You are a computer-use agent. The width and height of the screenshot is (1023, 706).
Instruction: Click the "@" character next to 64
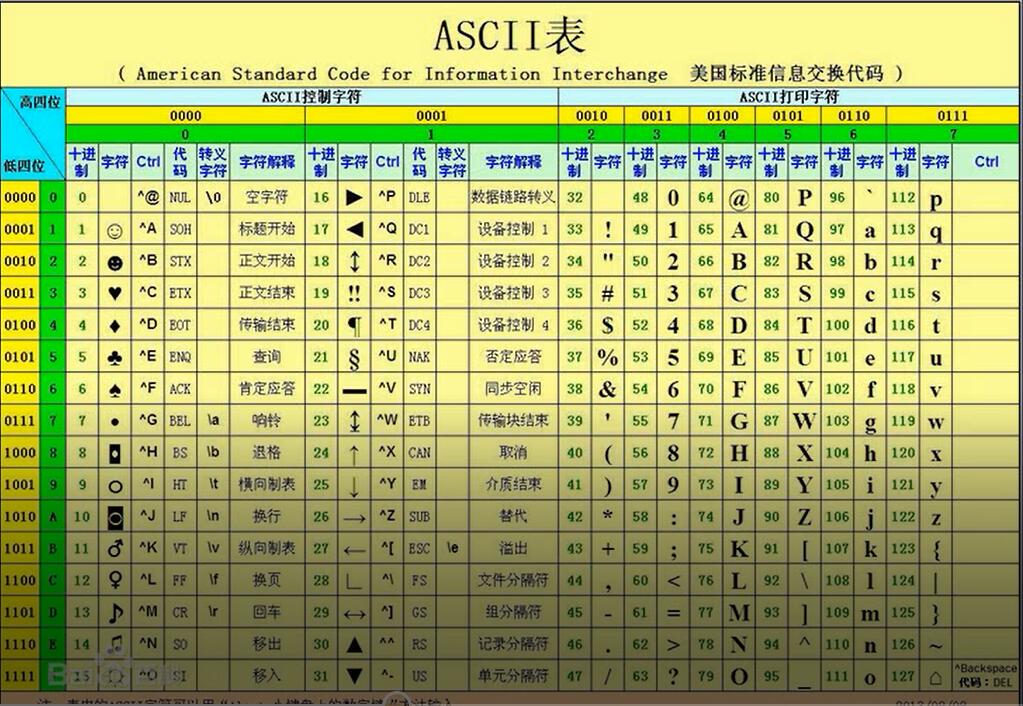pos(739,198)
